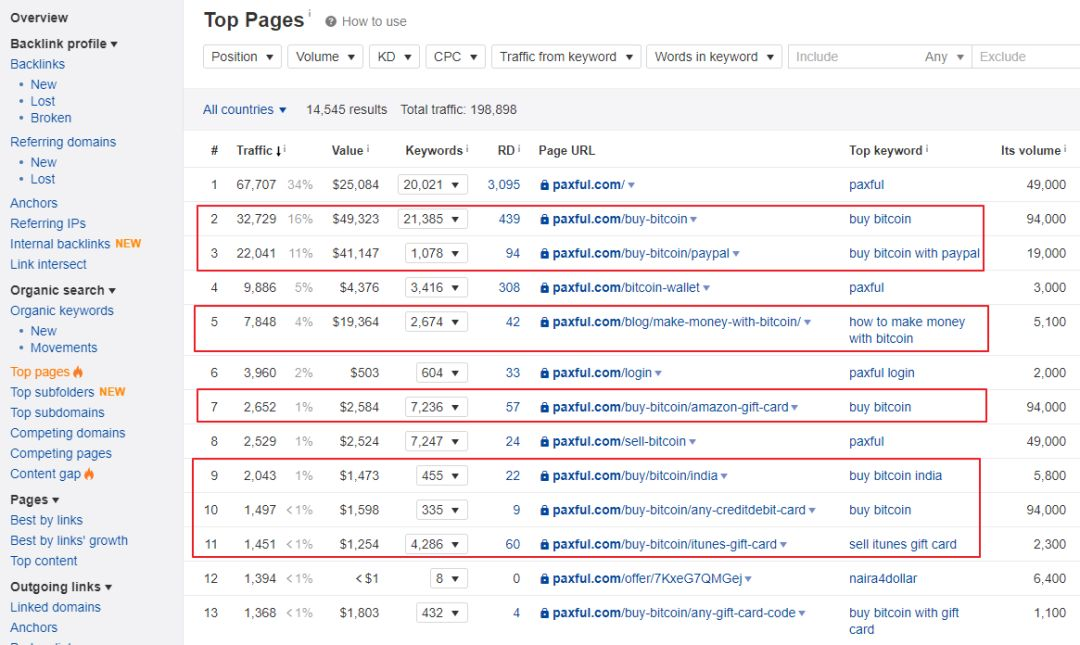Viewport: 1080px width, 645px height.
Task: Open the All countries dropdown
Action: pyautogui.click(x=245, y=110)
